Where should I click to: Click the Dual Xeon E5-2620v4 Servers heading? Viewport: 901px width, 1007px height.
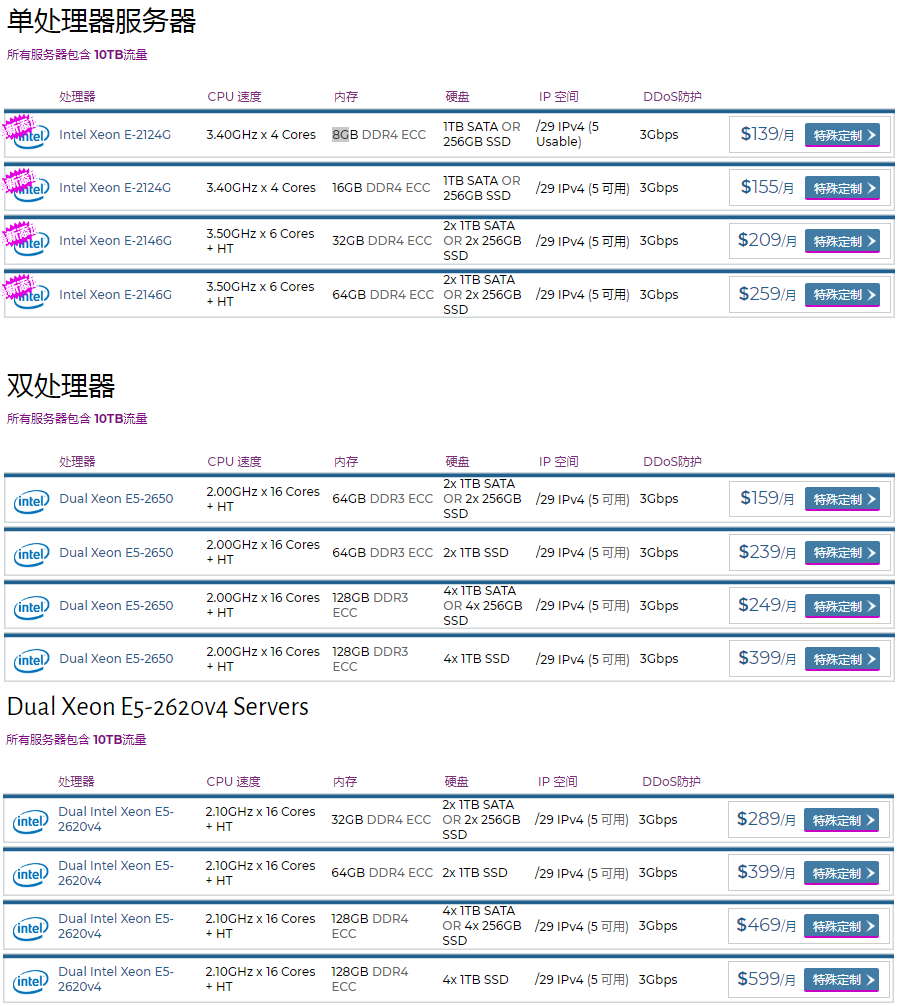tap(157, 707)
